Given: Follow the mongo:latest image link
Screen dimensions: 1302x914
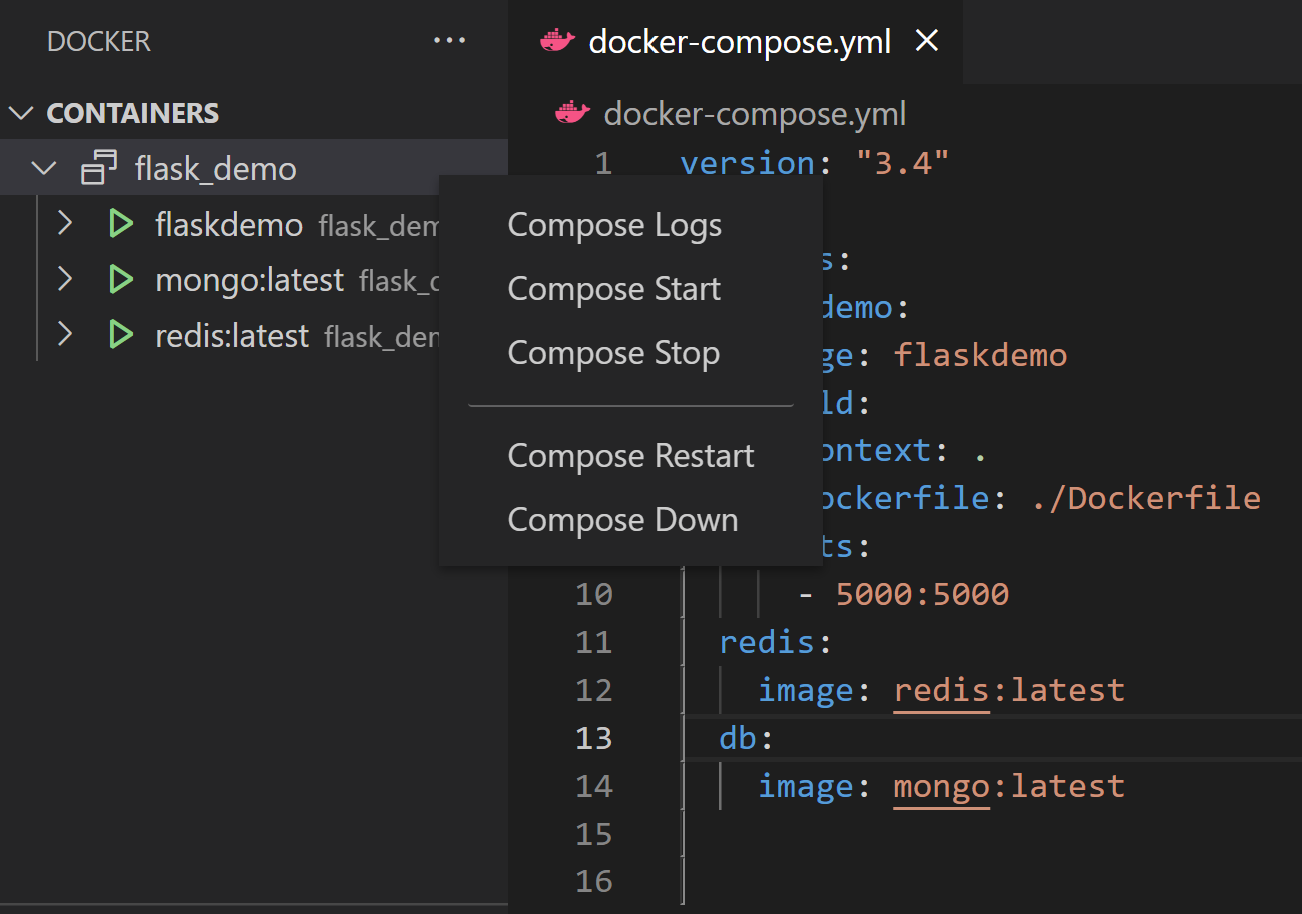Looking at the screenshot, I should coord(941,786).
